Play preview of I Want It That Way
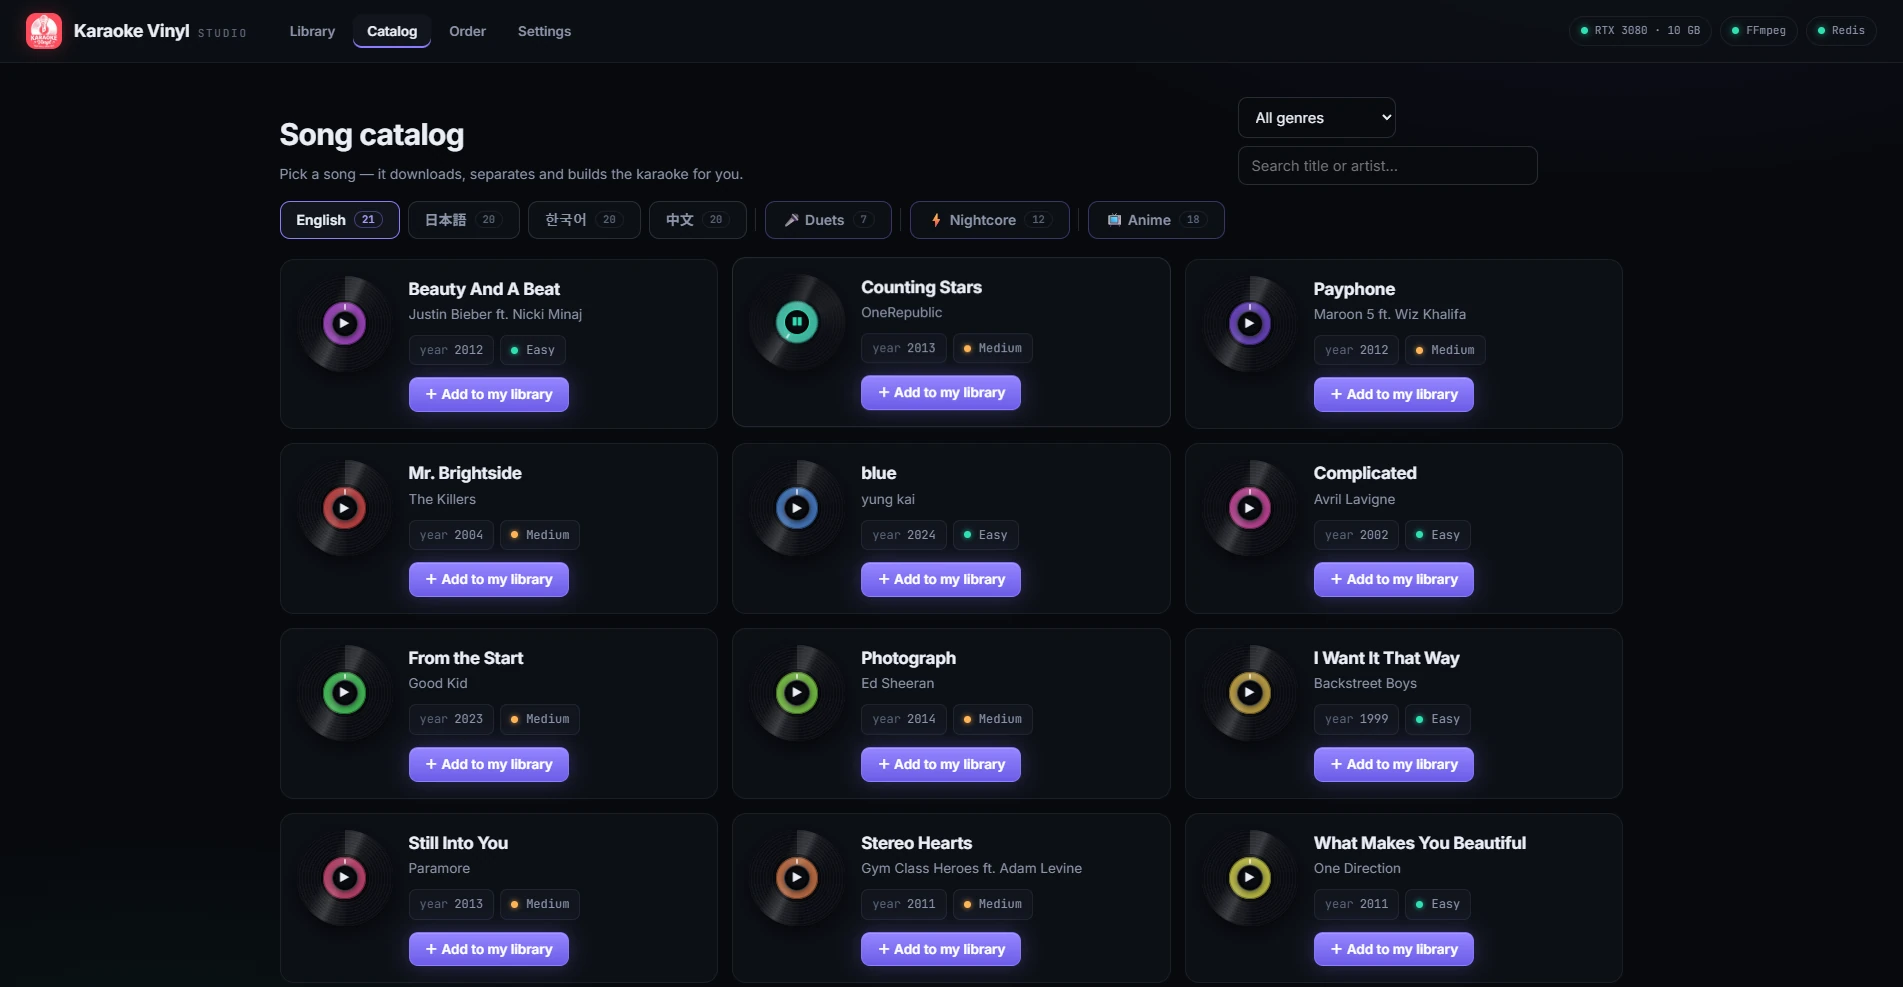Viewport: 1903px width, 987px height. click(1249, 692)
